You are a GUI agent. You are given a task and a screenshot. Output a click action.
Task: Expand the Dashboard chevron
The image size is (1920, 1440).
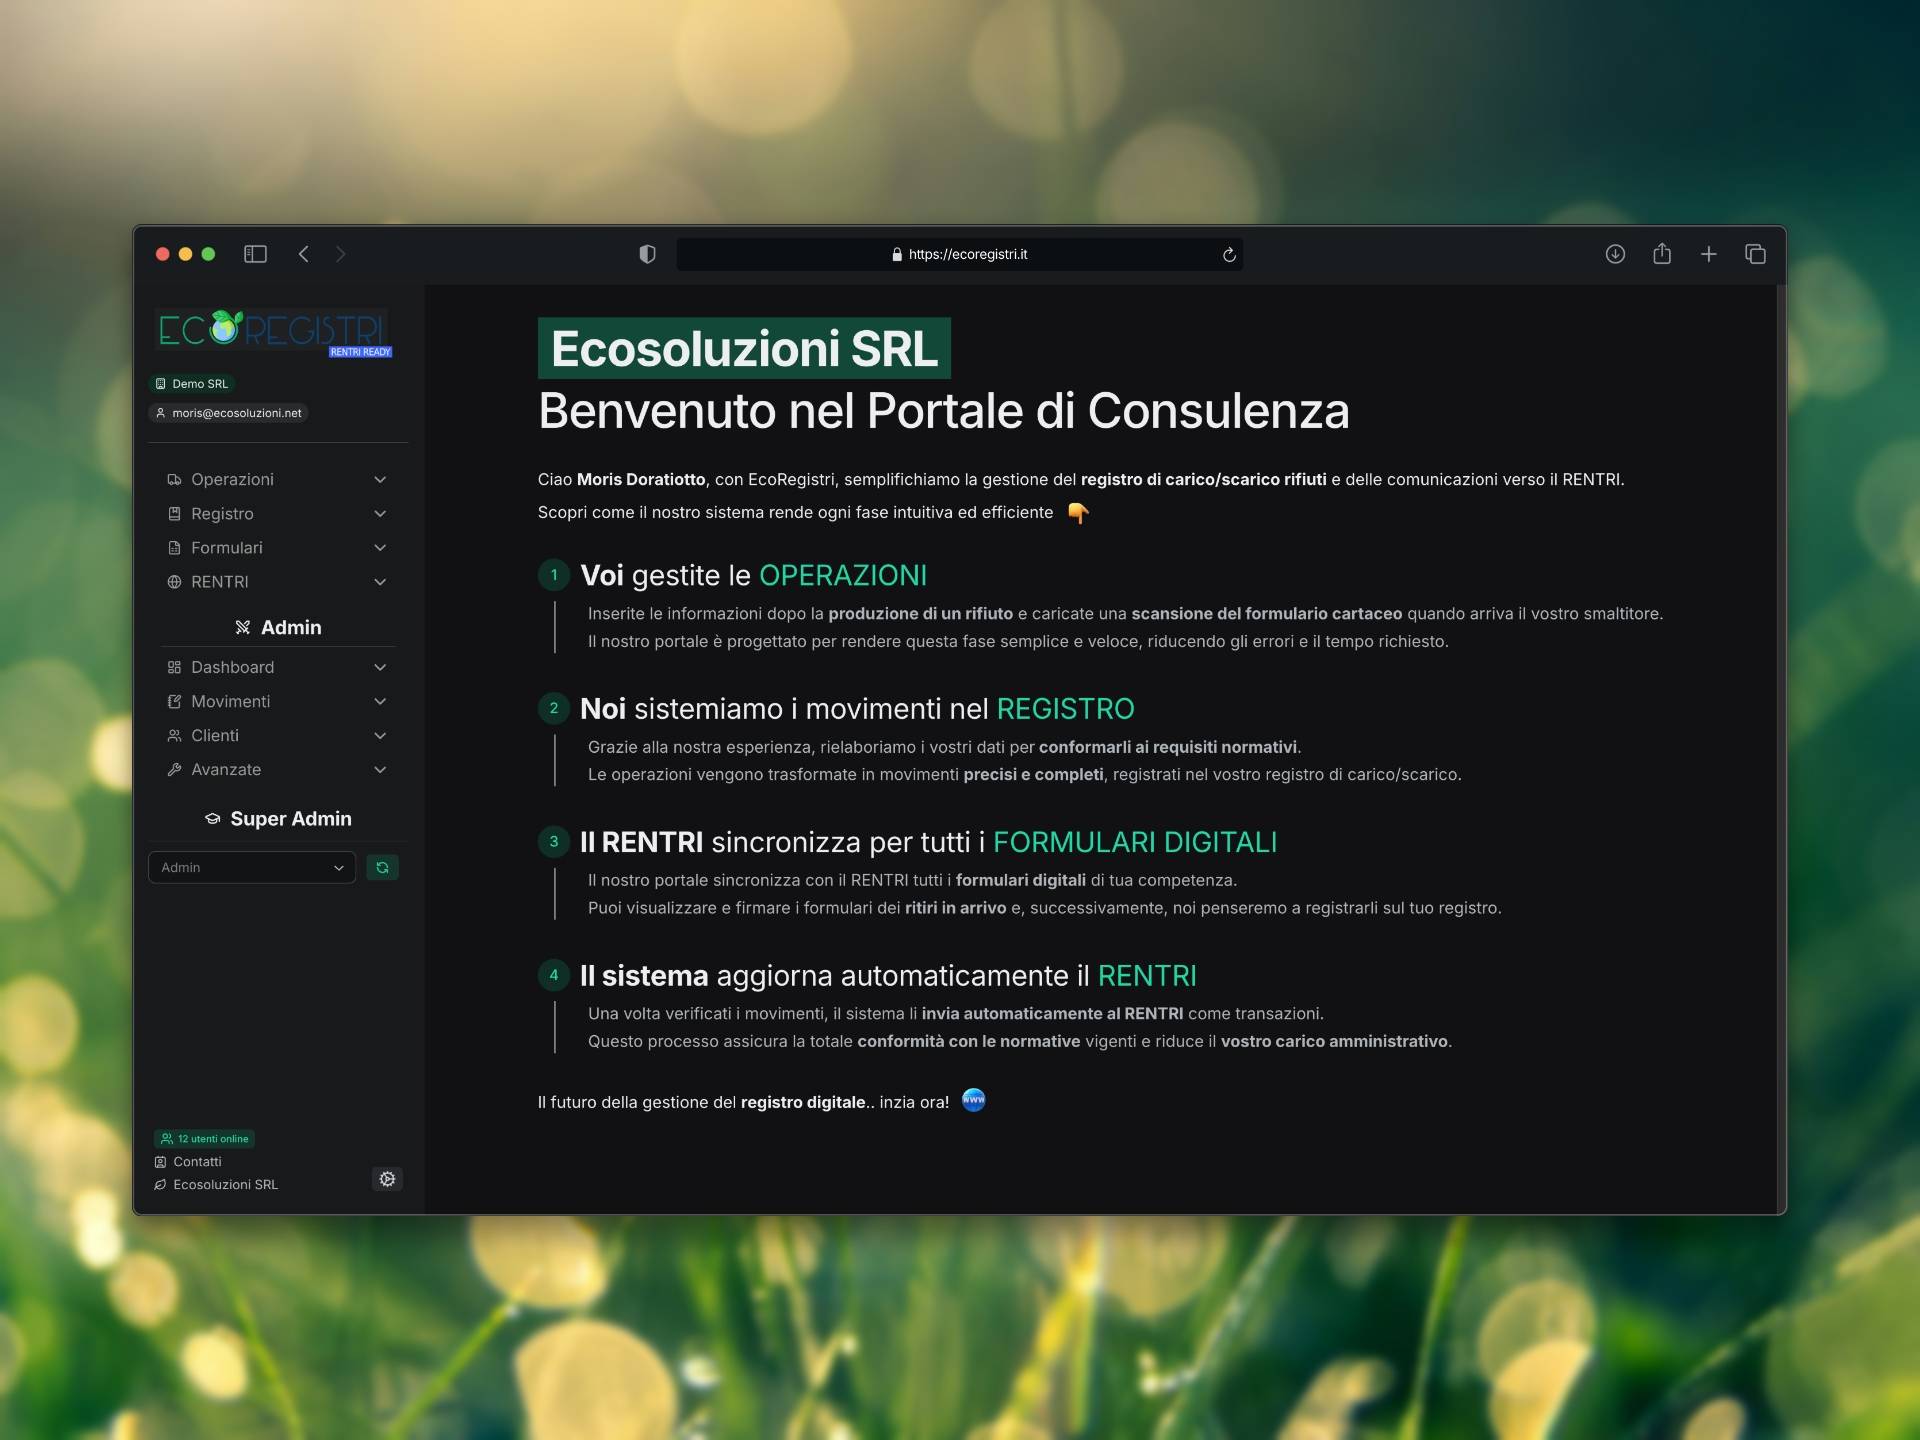click(380, 667)
